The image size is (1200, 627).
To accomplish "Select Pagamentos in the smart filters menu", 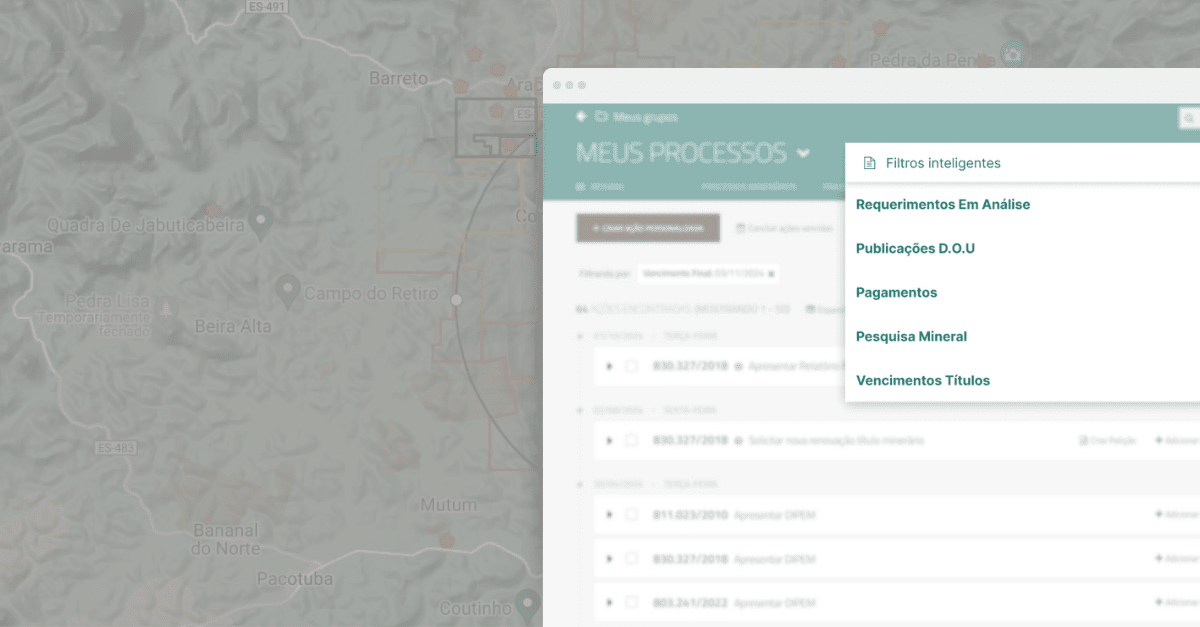I will 896,292.
